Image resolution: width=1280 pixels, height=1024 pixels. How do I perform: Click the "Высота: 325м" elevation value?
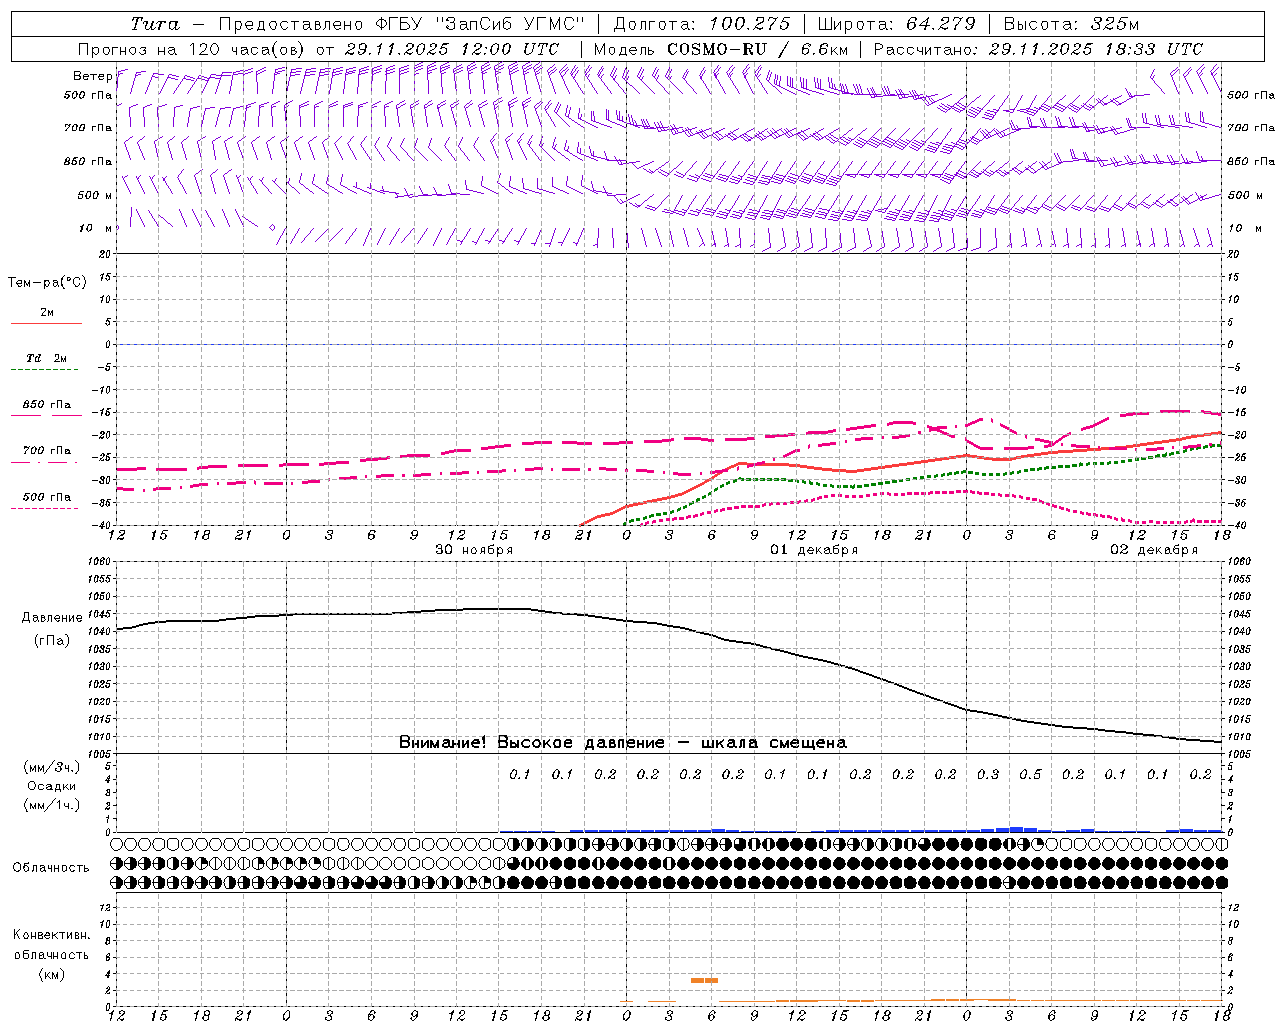point(1071,24)
